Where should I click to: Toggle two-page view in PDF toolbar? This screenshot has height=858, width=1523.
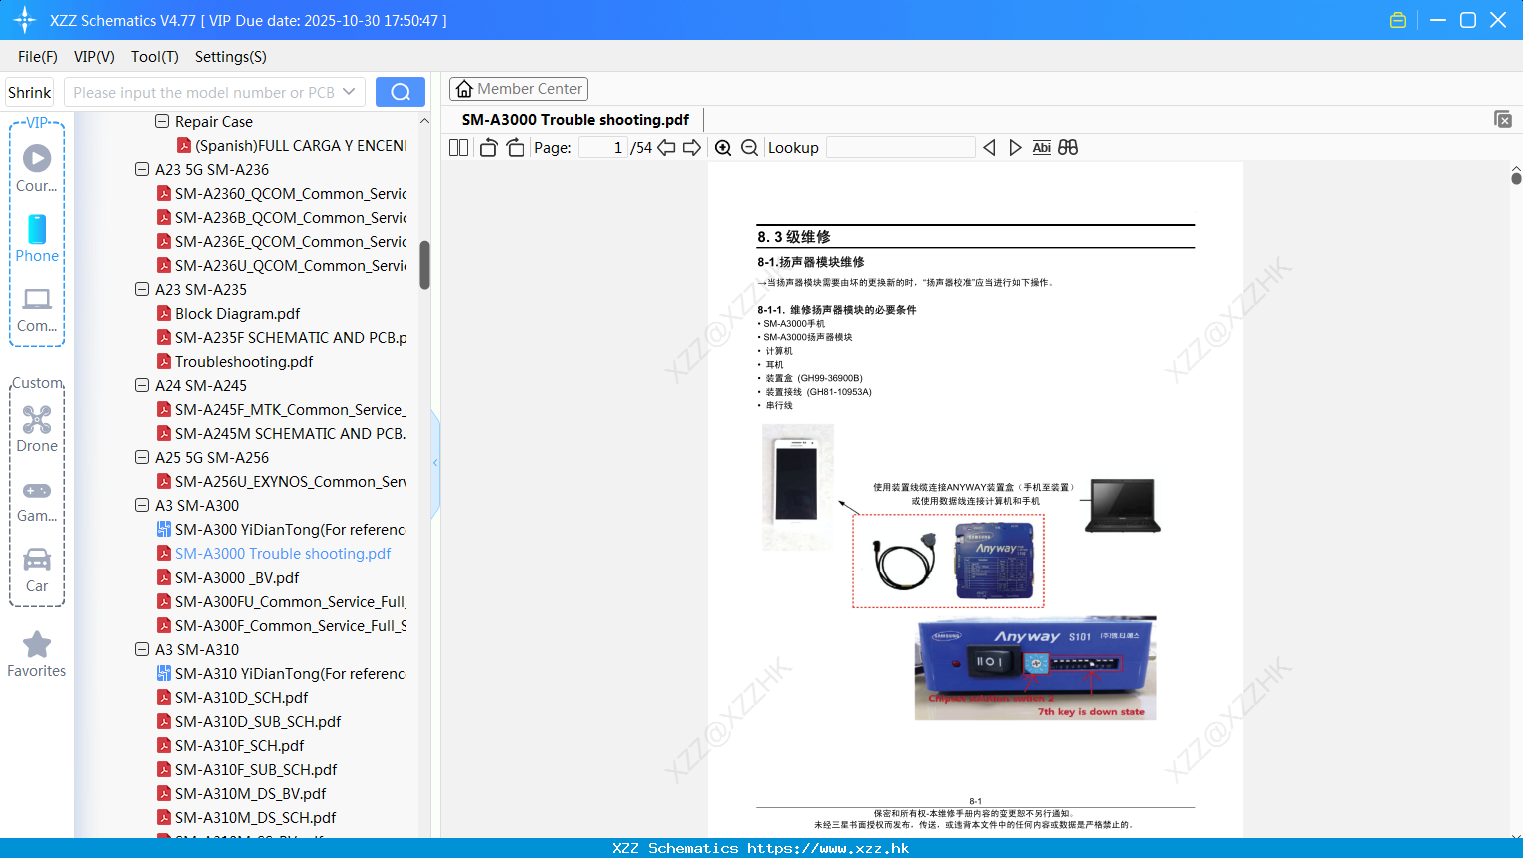tap(458, 148)
